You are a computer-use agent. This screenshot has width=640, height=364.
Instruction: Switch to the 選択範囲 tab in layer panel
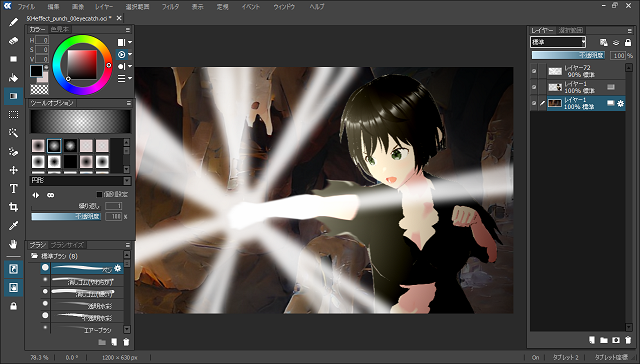(571, 30)
